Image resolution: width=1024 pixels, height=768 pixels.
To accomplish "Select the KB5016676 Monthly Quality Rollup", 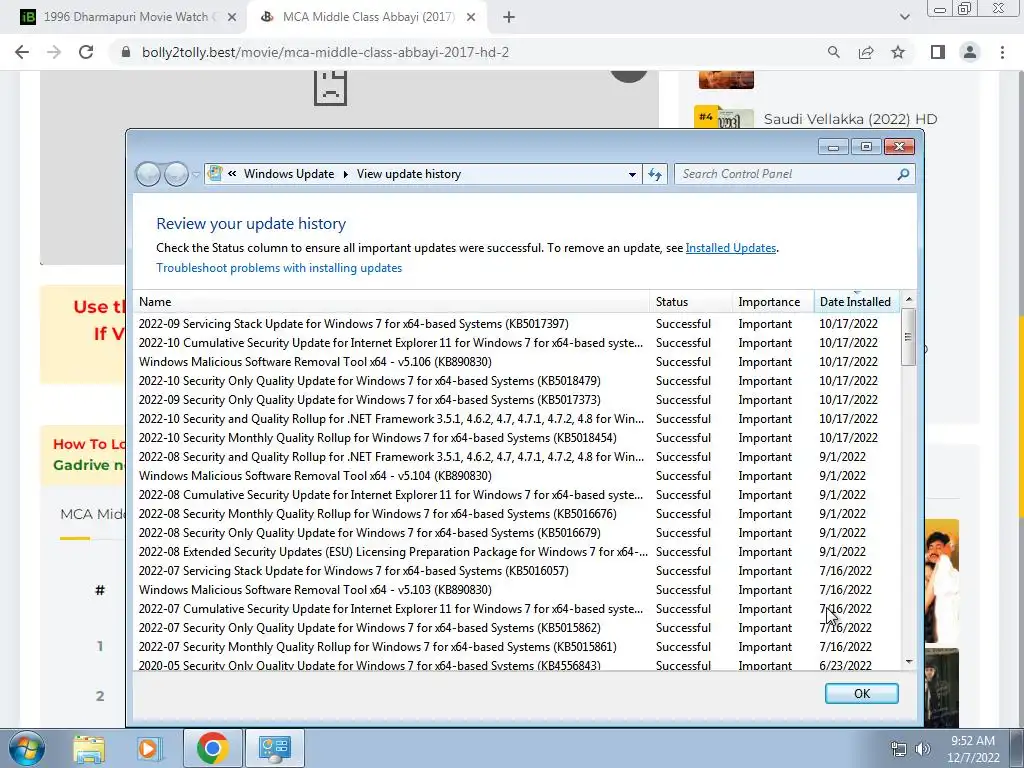I will (x=516, y=514).
